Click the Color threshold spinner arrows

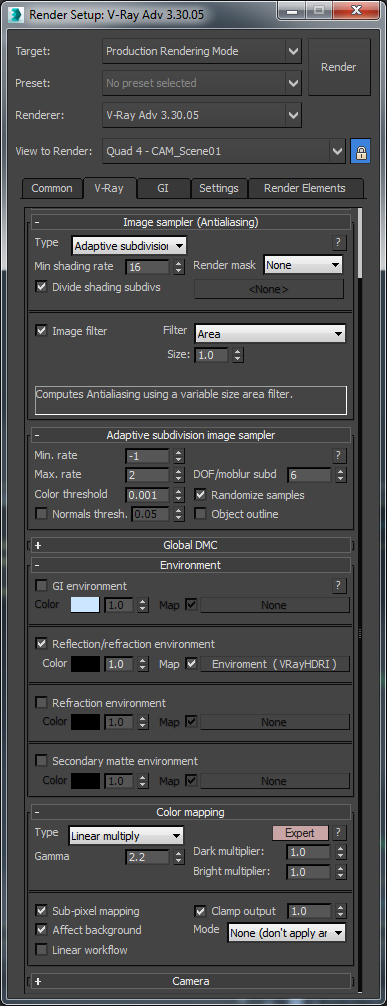(179, 495)
